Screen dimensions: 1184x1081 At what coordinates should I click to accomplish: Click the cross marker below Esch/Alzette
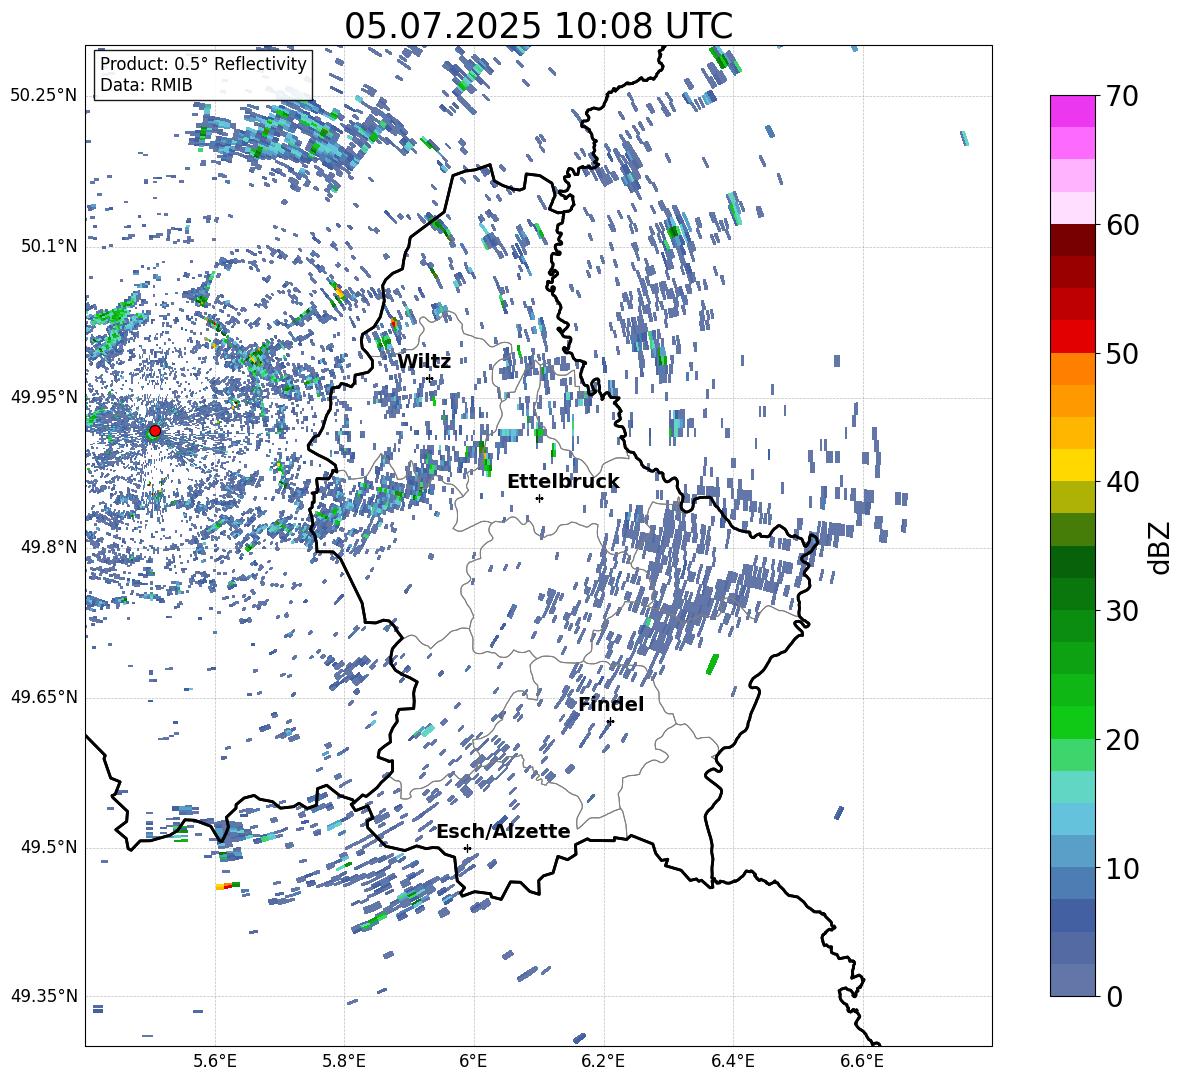tap(467, 848)
